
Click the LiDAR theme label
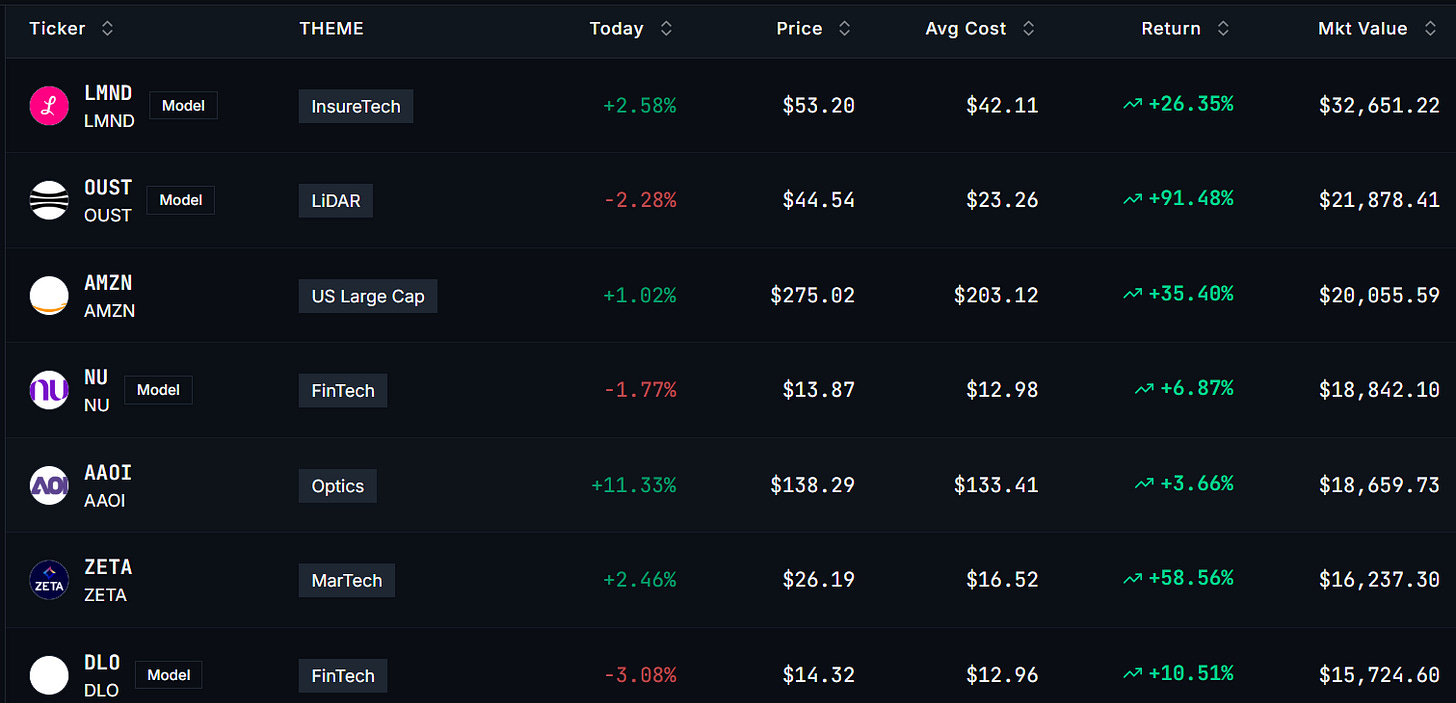click(336, 201)
